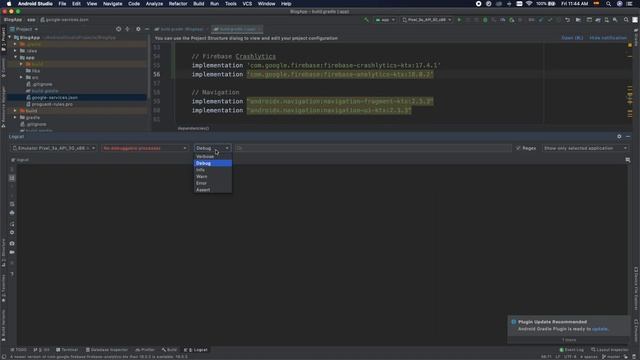The height and width of the screenshot is (360, 640).
Task: Open the Pixel 3a device selector dropdown
Action: [427, 20]
